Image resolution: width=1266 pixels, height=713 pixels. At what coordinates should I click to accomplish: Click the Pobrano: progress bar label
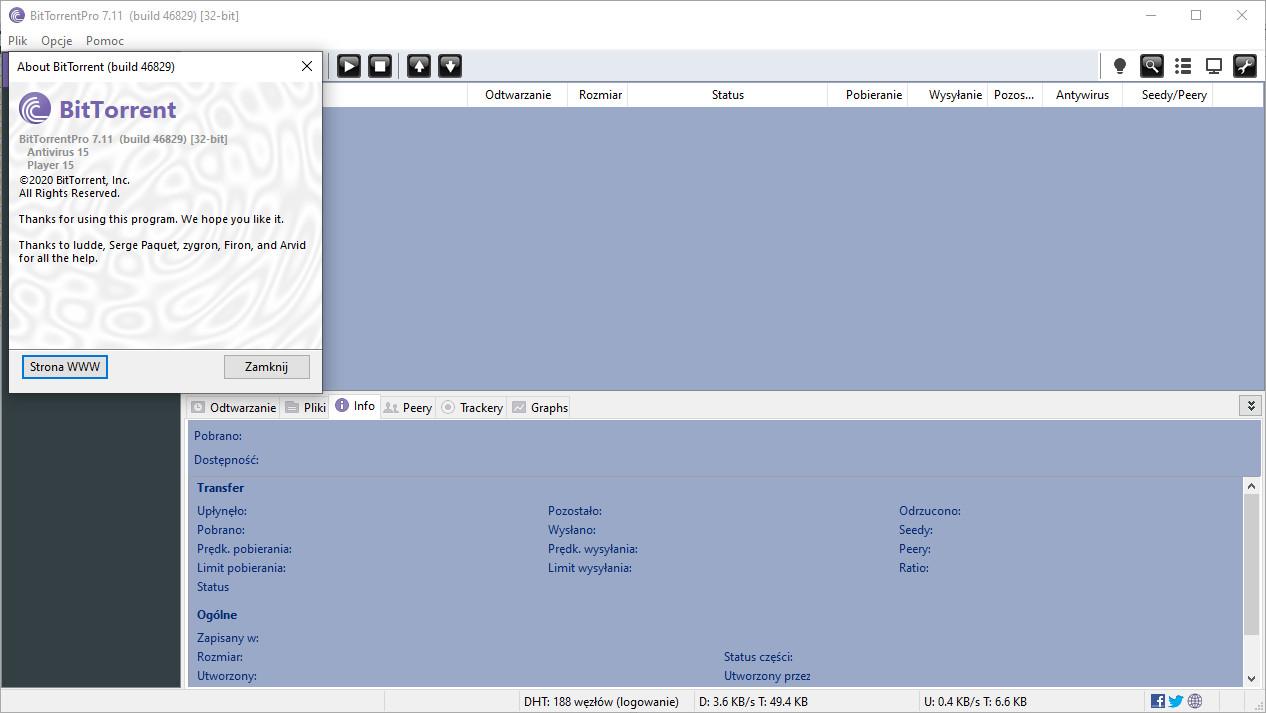click(x=218, y=436)
